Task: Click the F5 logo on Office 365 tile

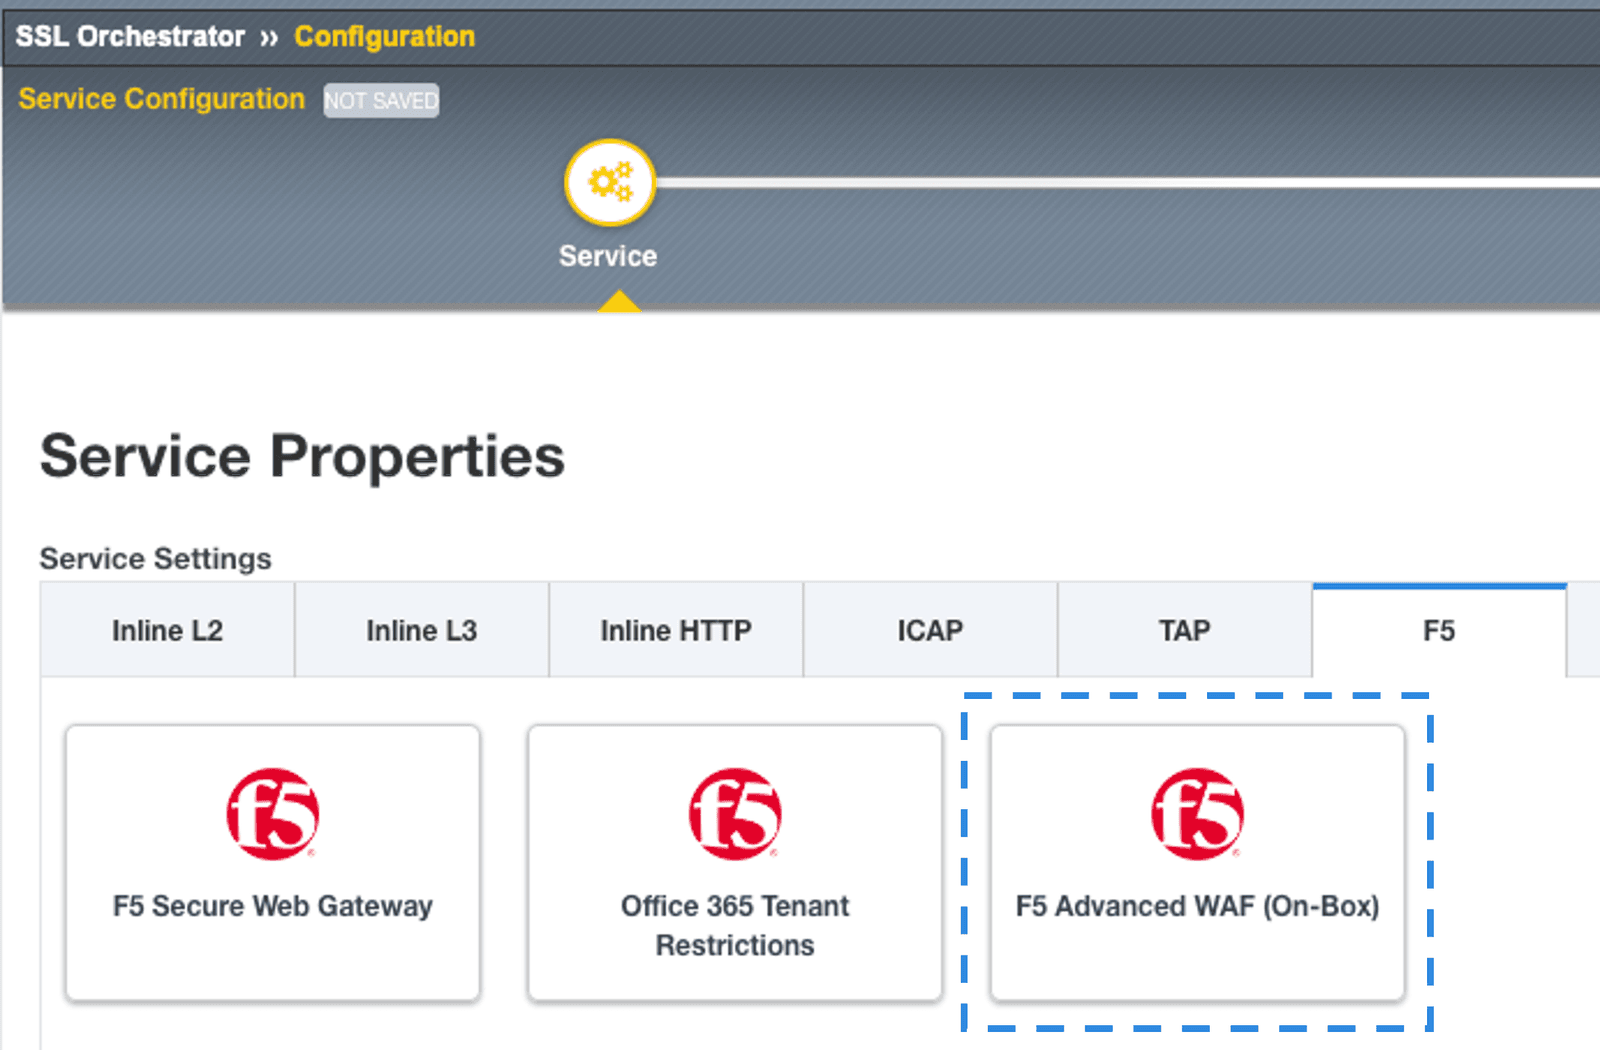Action: [x=735, y=812]
